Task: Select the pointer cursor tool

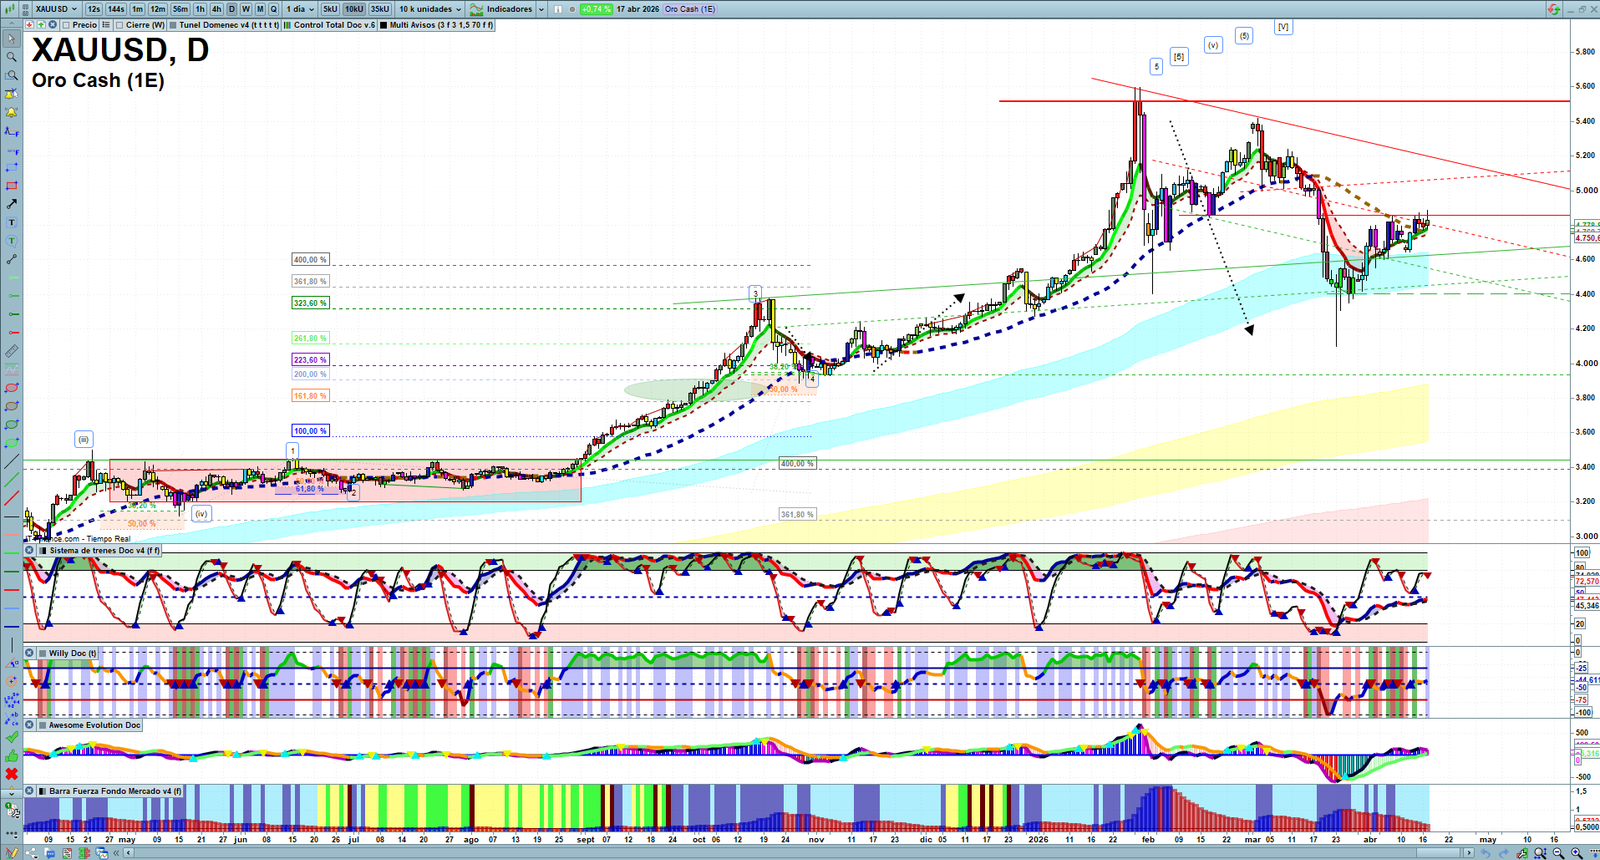Action: (x=12, y=39)
